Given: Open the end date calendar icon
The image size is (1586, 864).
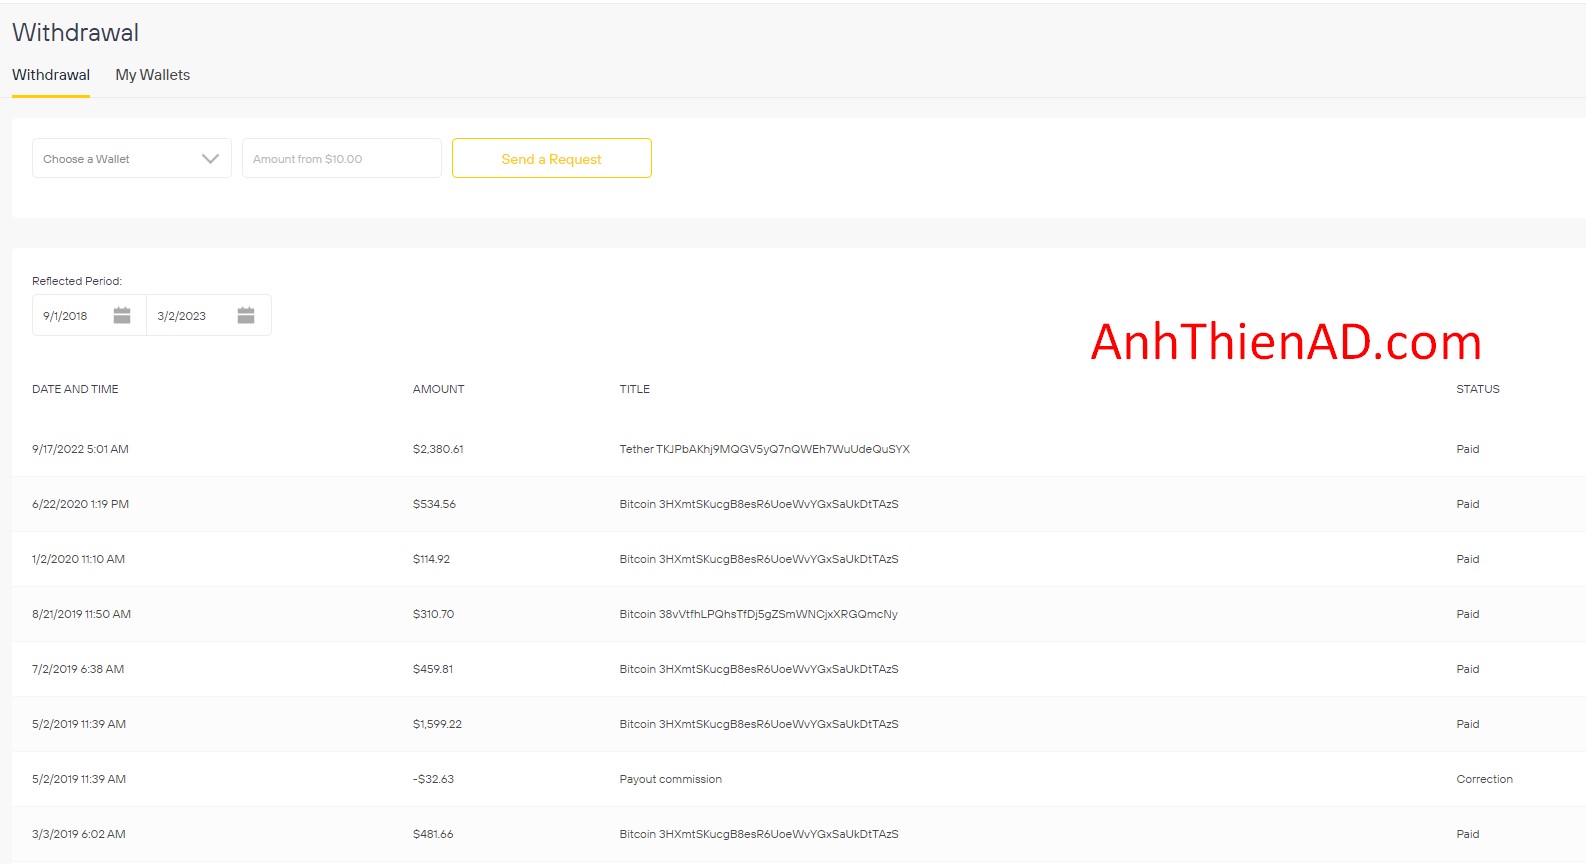Looking at the screenshot, I should 246,316.
